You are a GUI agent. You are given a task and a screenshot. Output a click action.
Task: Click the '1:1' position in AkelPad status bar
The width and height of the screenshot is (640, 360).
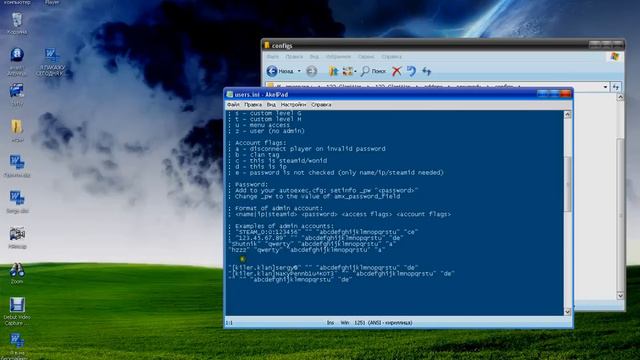click(x=229, y=323)
